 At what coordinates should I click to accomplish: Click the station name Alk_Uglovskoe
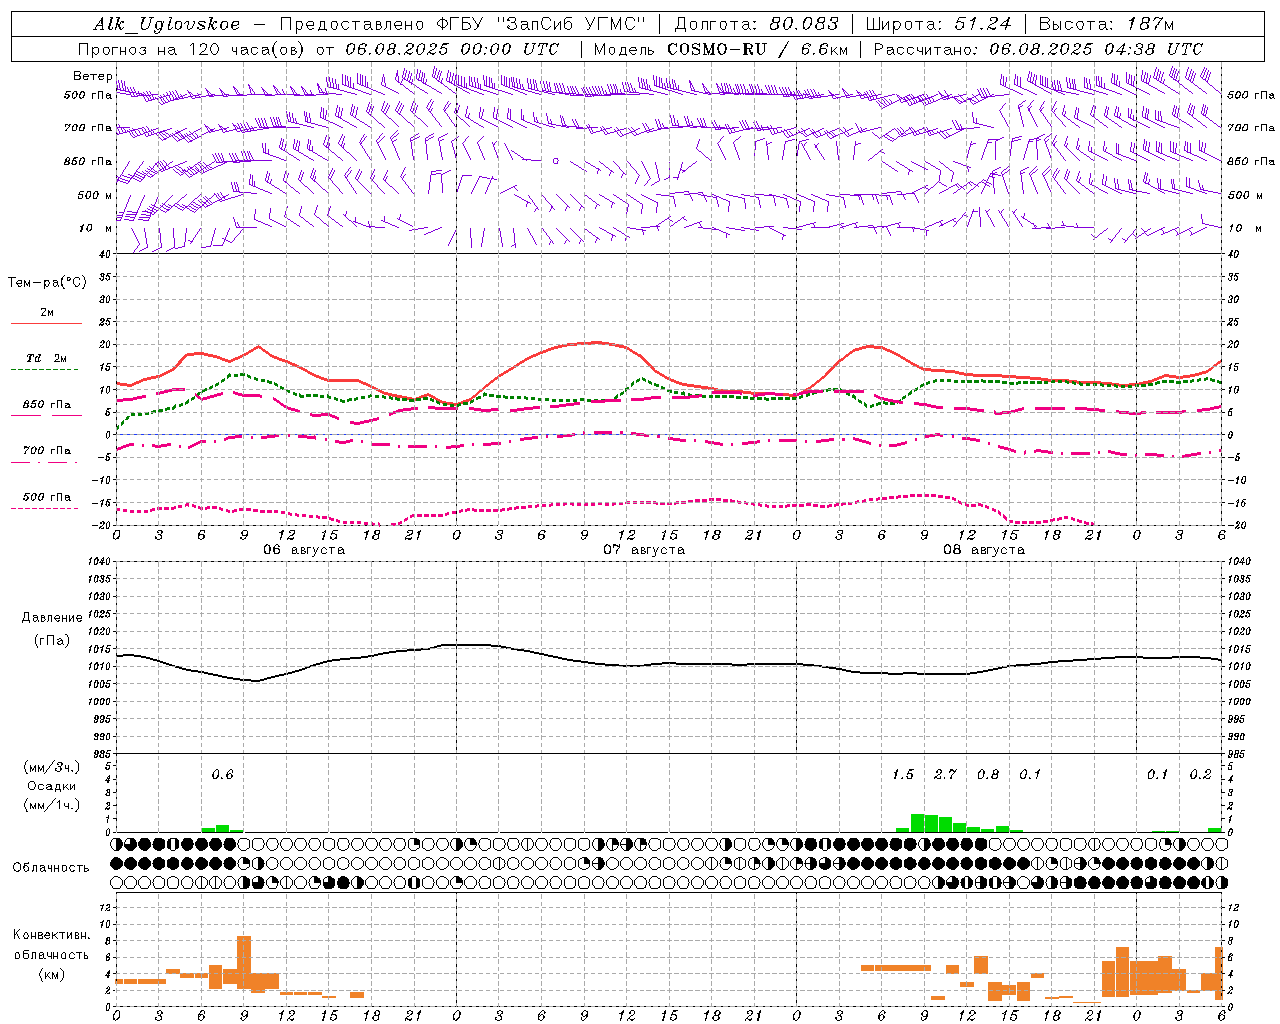tap(167, 24)
